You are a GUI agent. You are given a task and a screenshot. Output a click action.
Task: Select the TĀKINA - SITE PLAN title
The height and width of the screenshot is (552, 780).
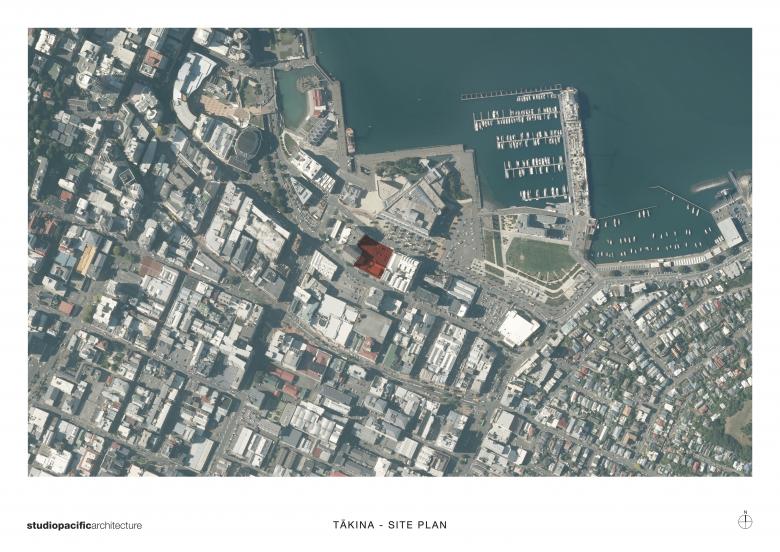pos(390,525)
